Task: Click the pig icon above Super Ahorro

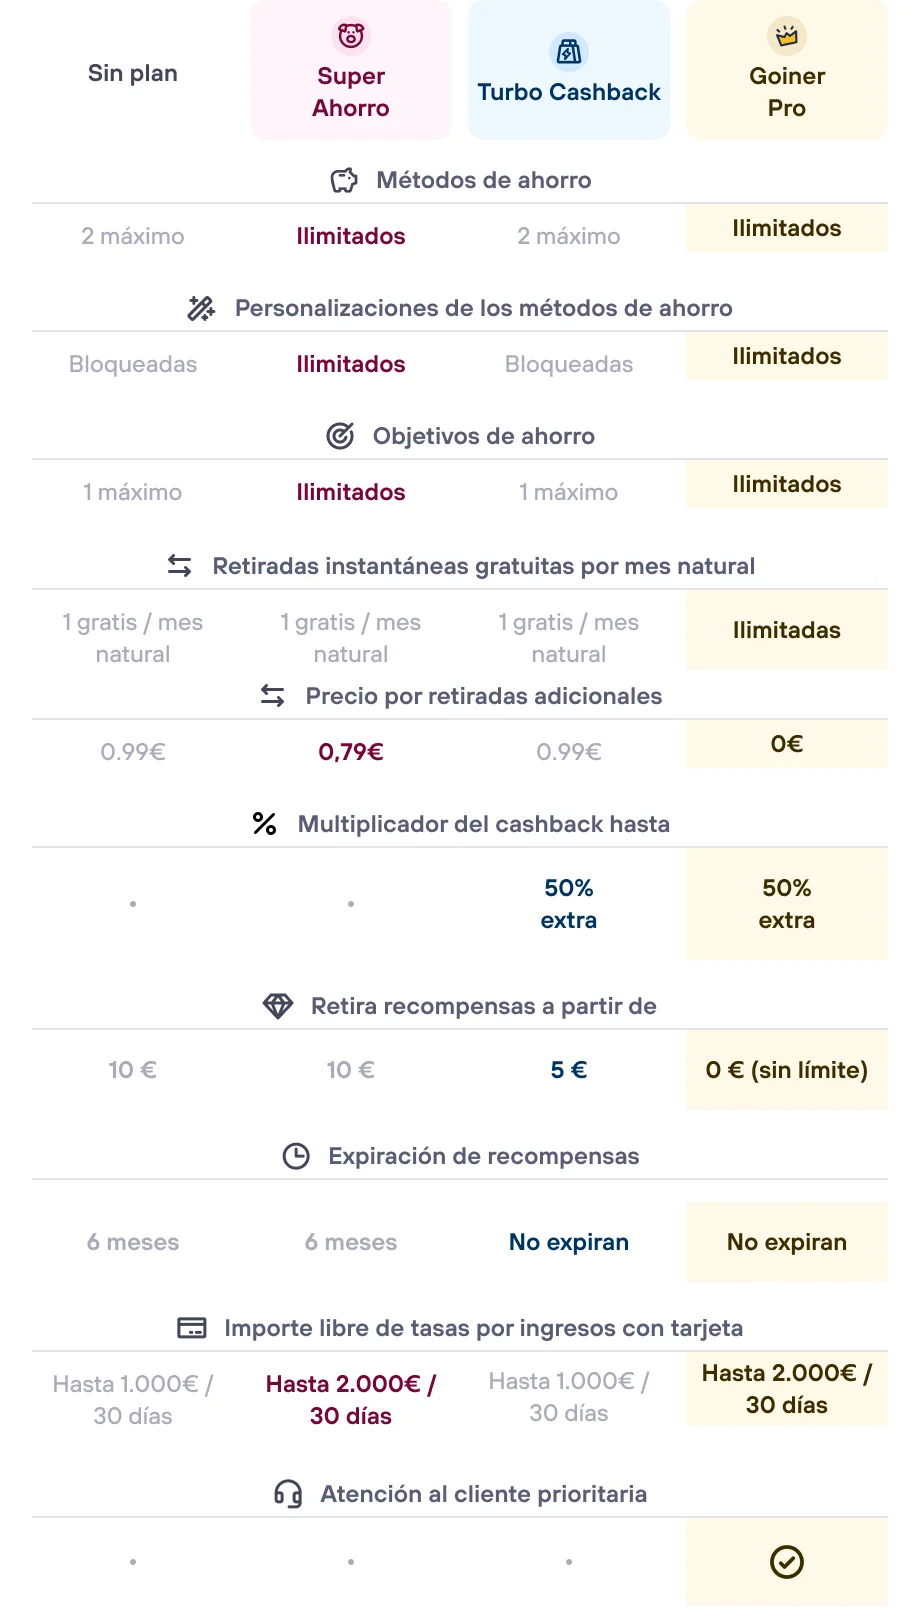Action: click(351, 36)
